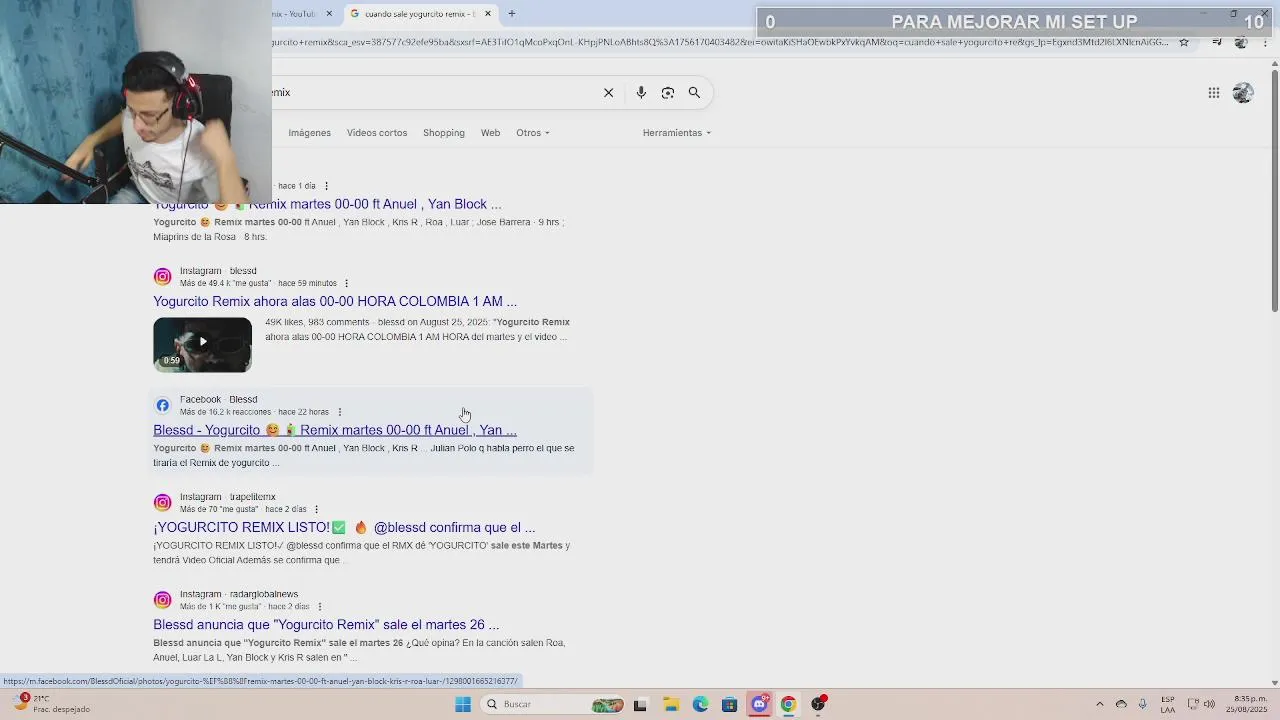Open the Windows Start menu

(463, 704)
